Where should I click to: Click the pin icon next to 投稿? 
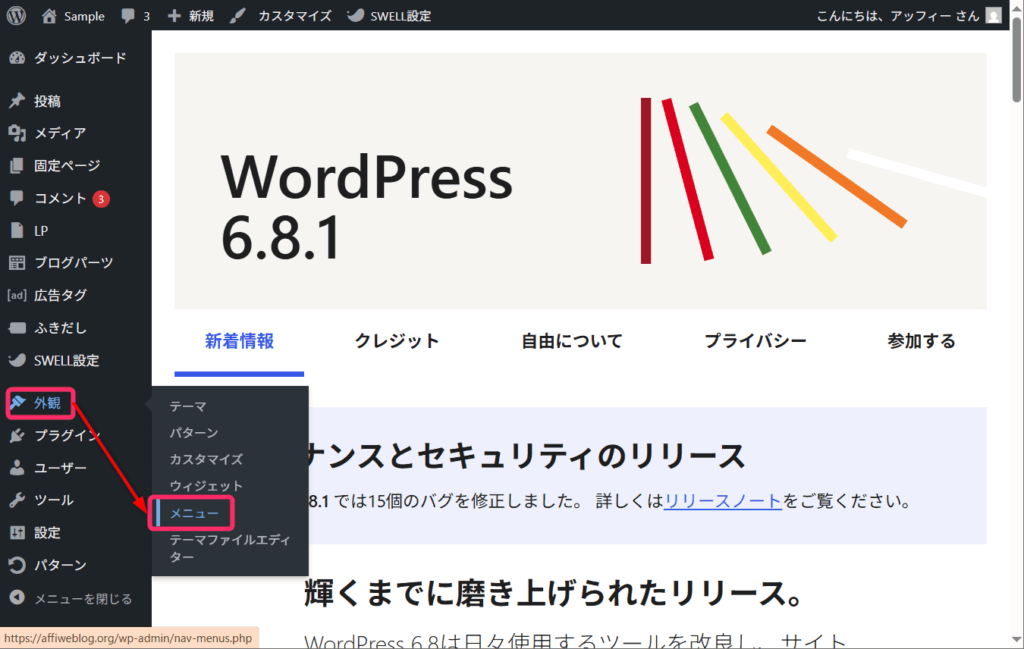(17, 101)
